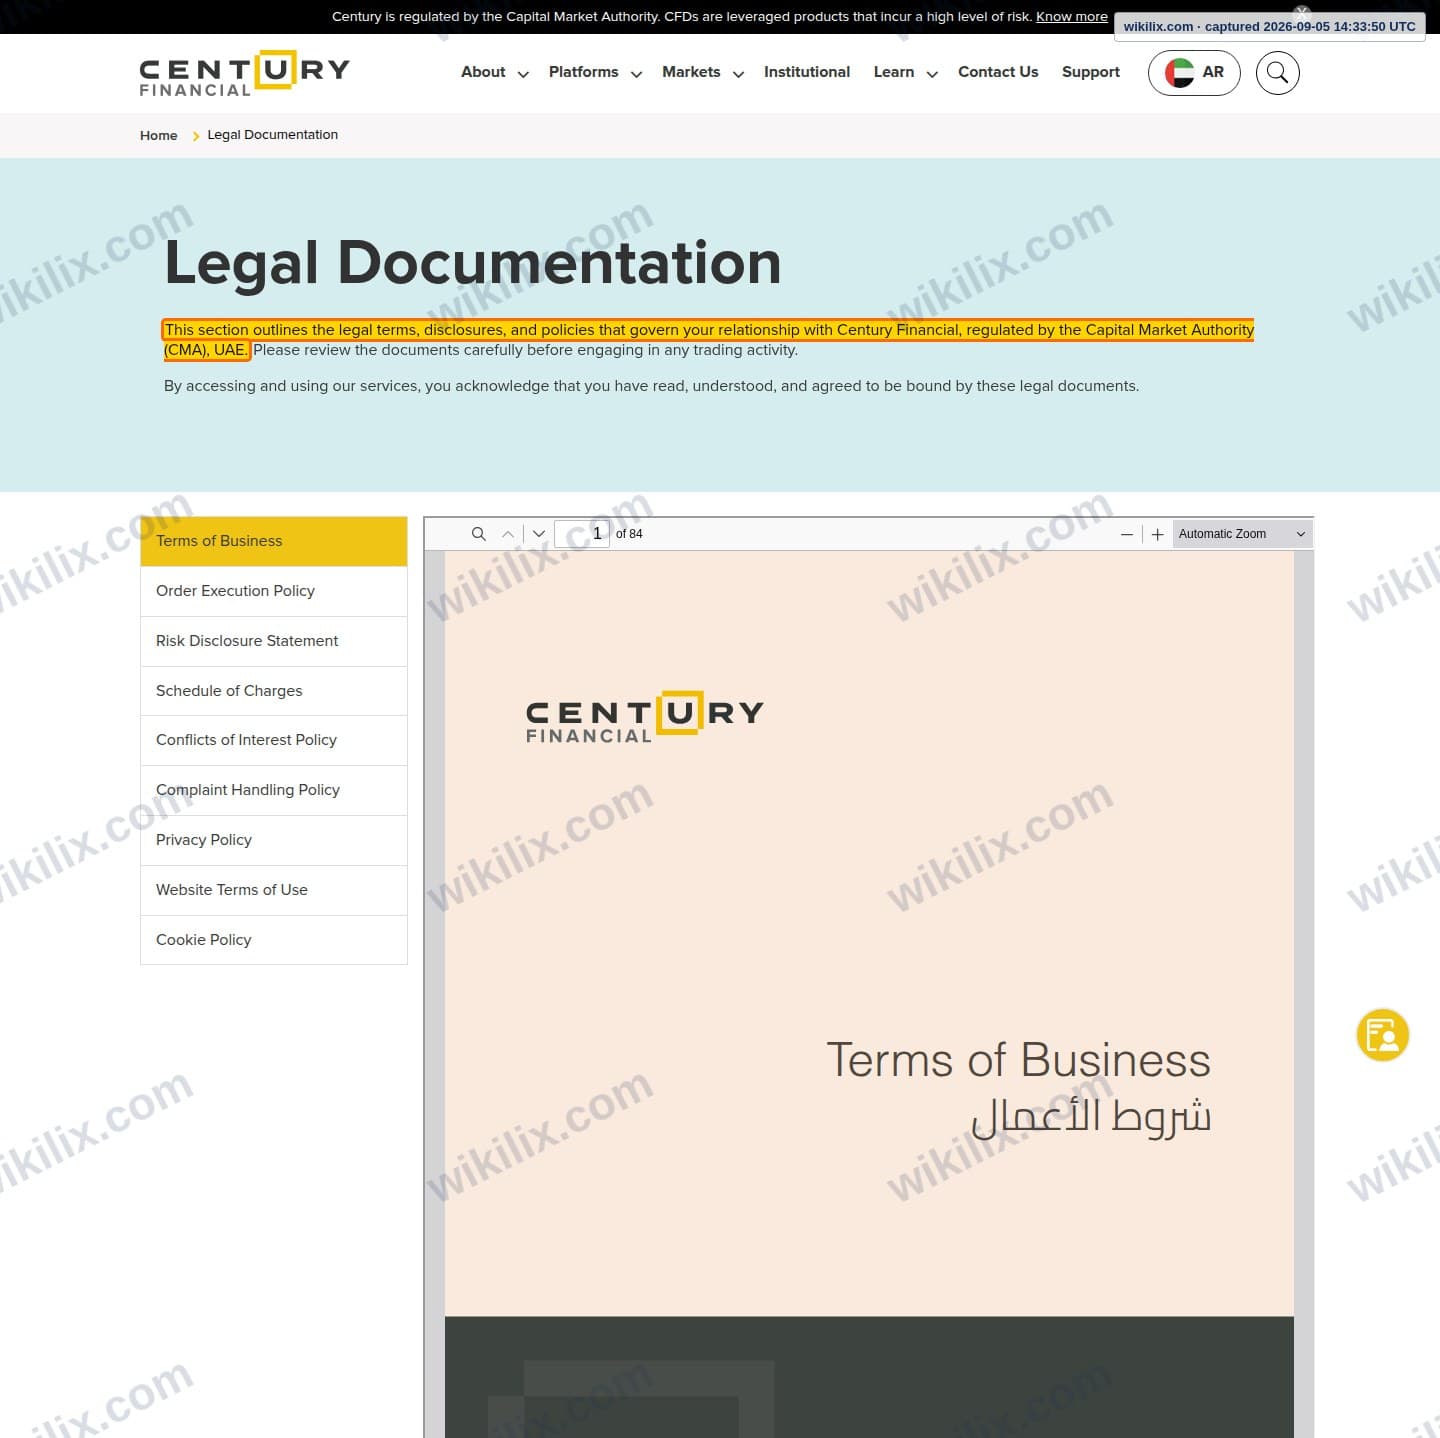
Task: Go to the Institutional page
Action: pyautogui.click(x=807, y=72)
